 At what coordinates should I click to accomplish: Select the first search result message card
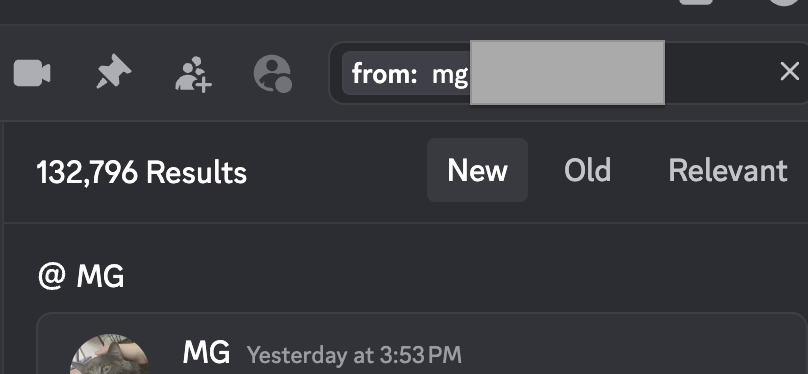(422, 344)
